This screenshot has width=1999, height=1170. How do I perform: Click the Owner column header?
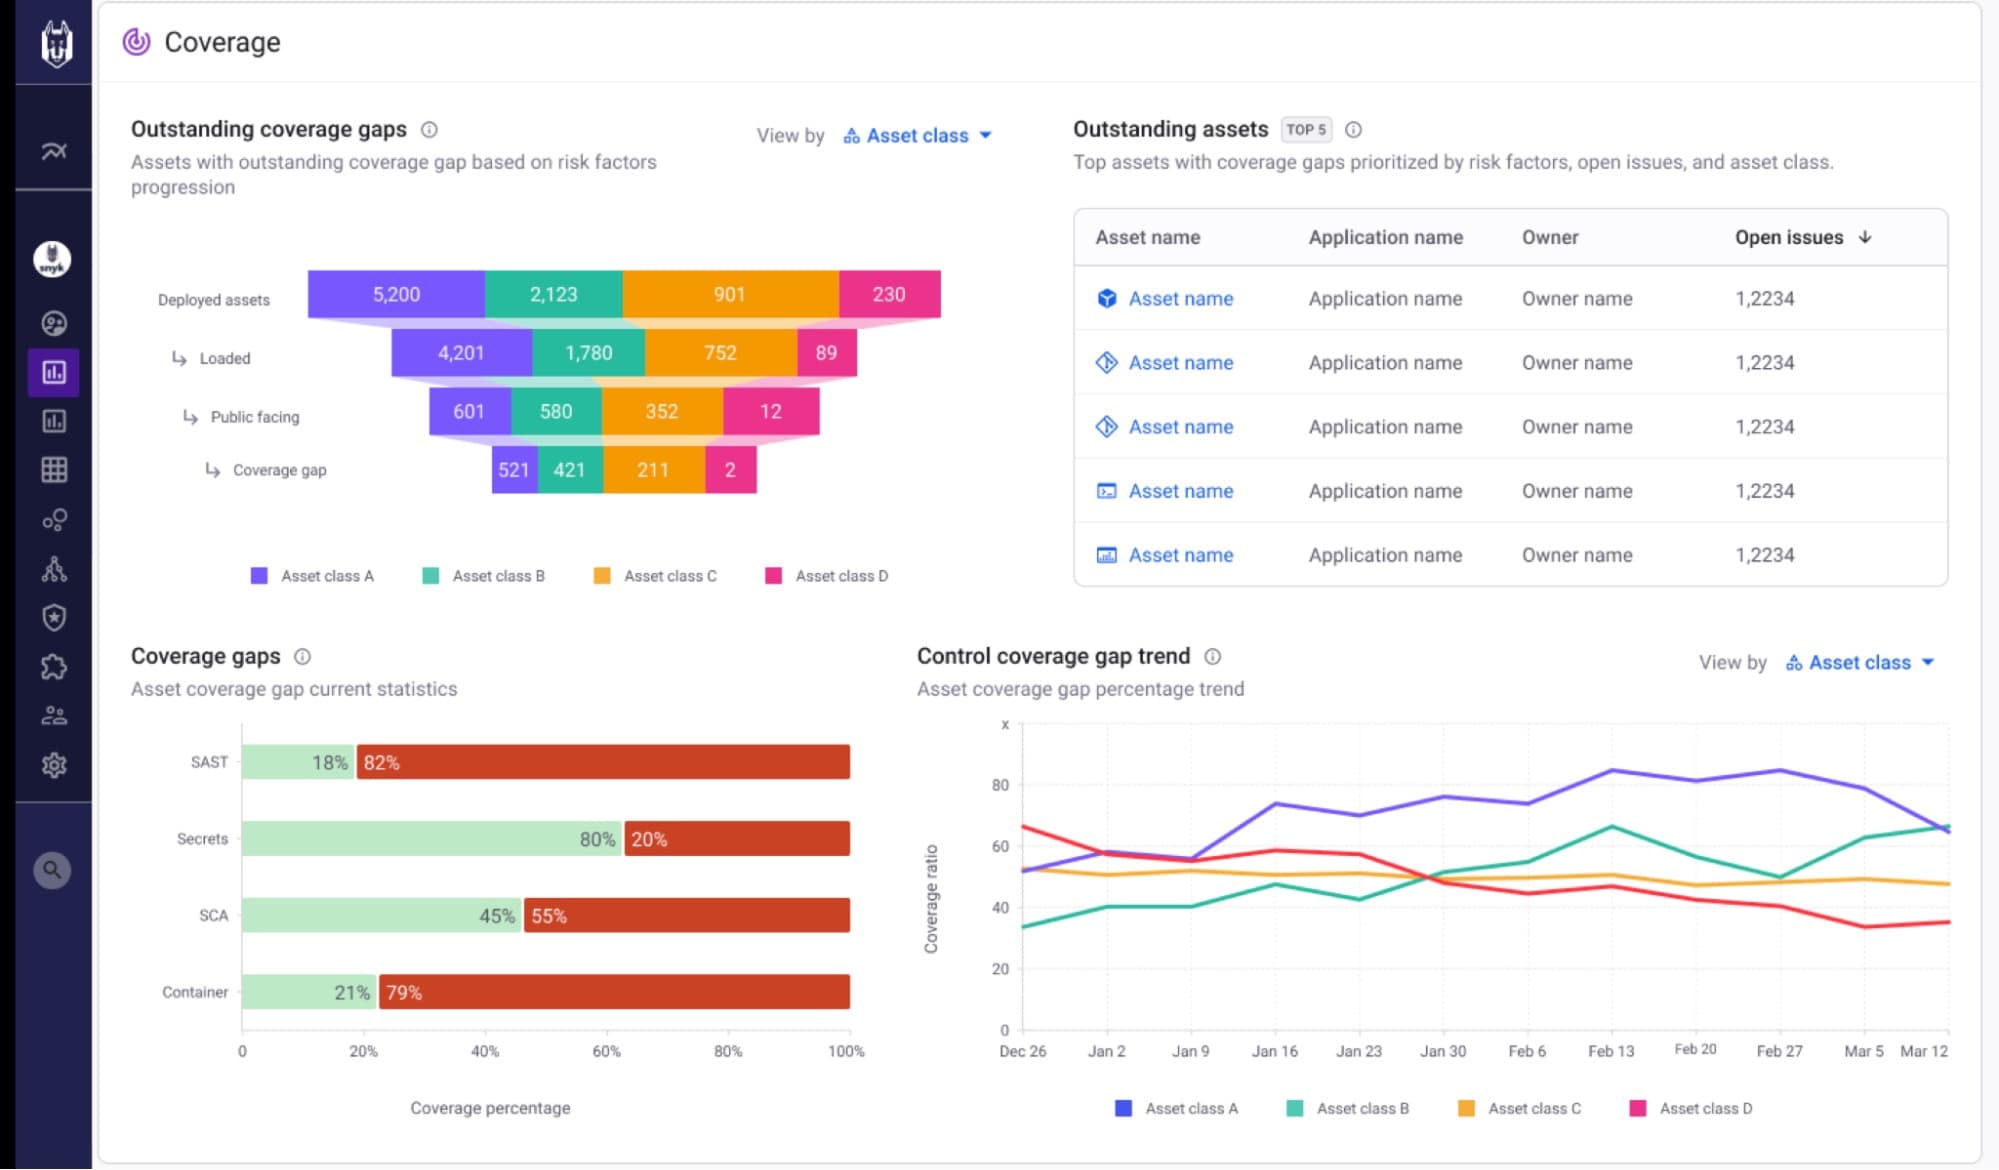click(x=1550, y=237)
